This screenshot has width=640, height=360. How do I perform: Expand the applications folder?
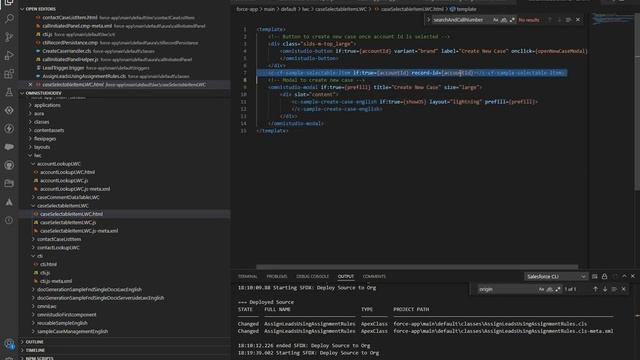pos(47,105)
